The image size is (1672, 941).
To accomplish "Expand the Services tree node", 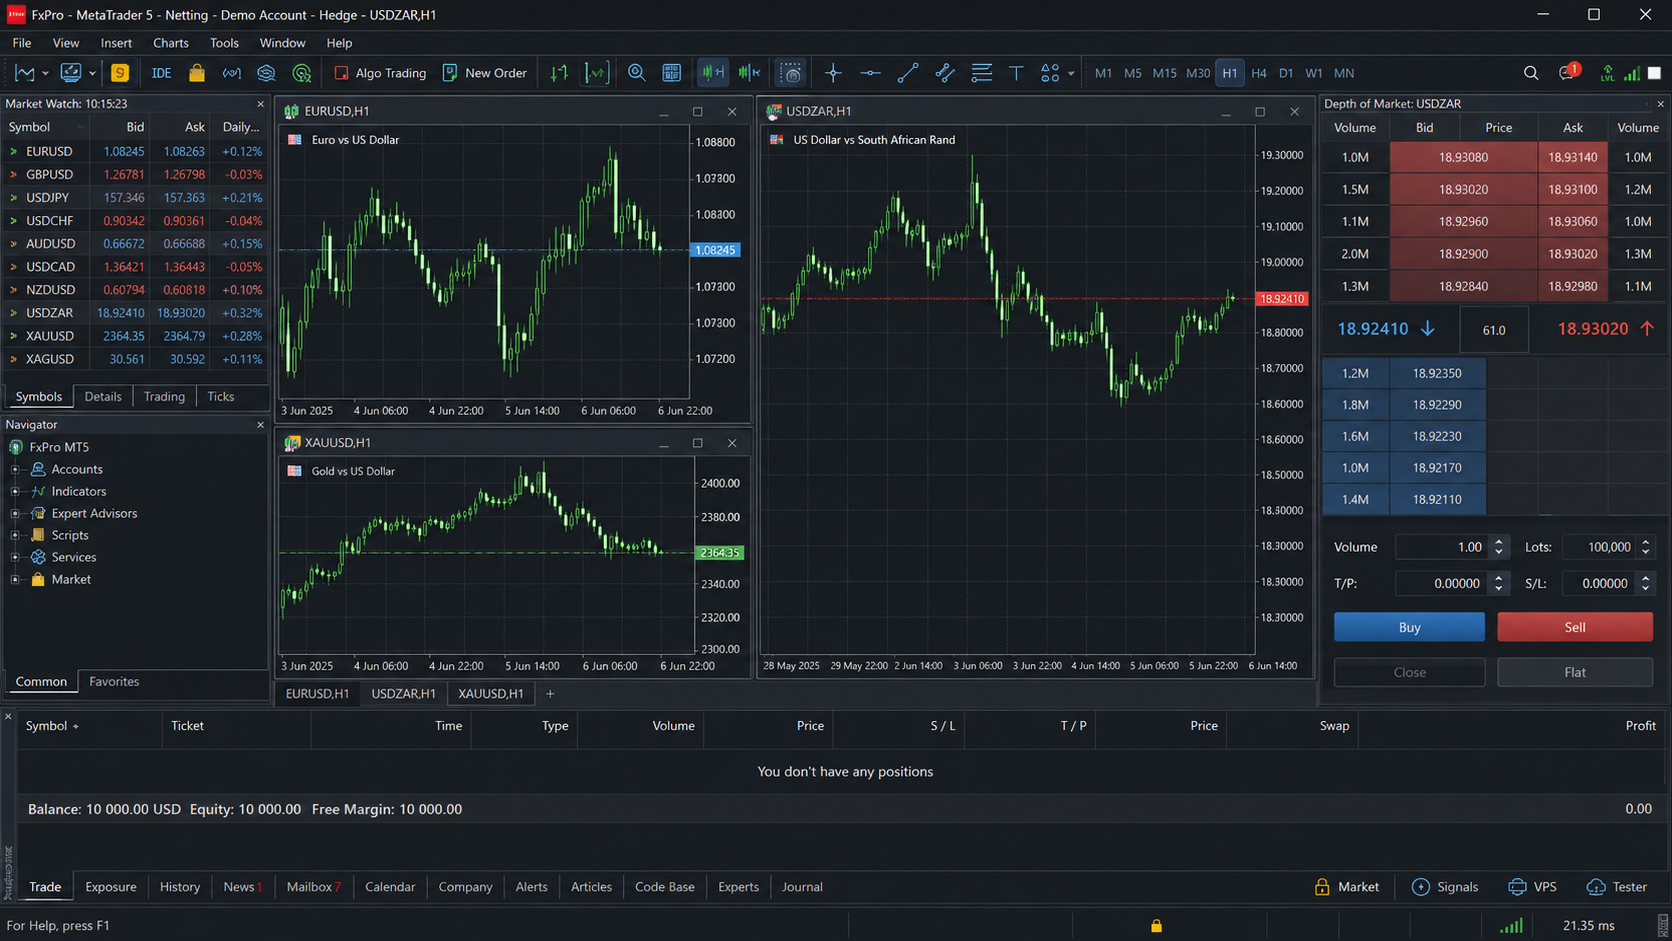I will [15, 557].
